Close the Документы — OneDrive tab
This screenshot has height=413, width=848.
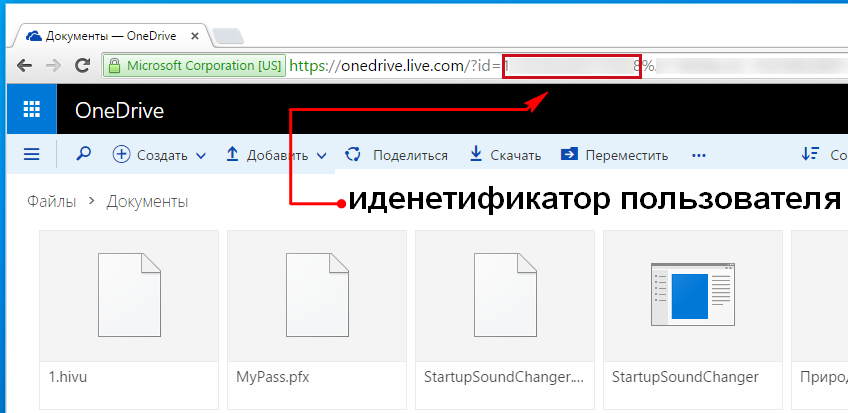pyautogui.click(x=195, y=37)
